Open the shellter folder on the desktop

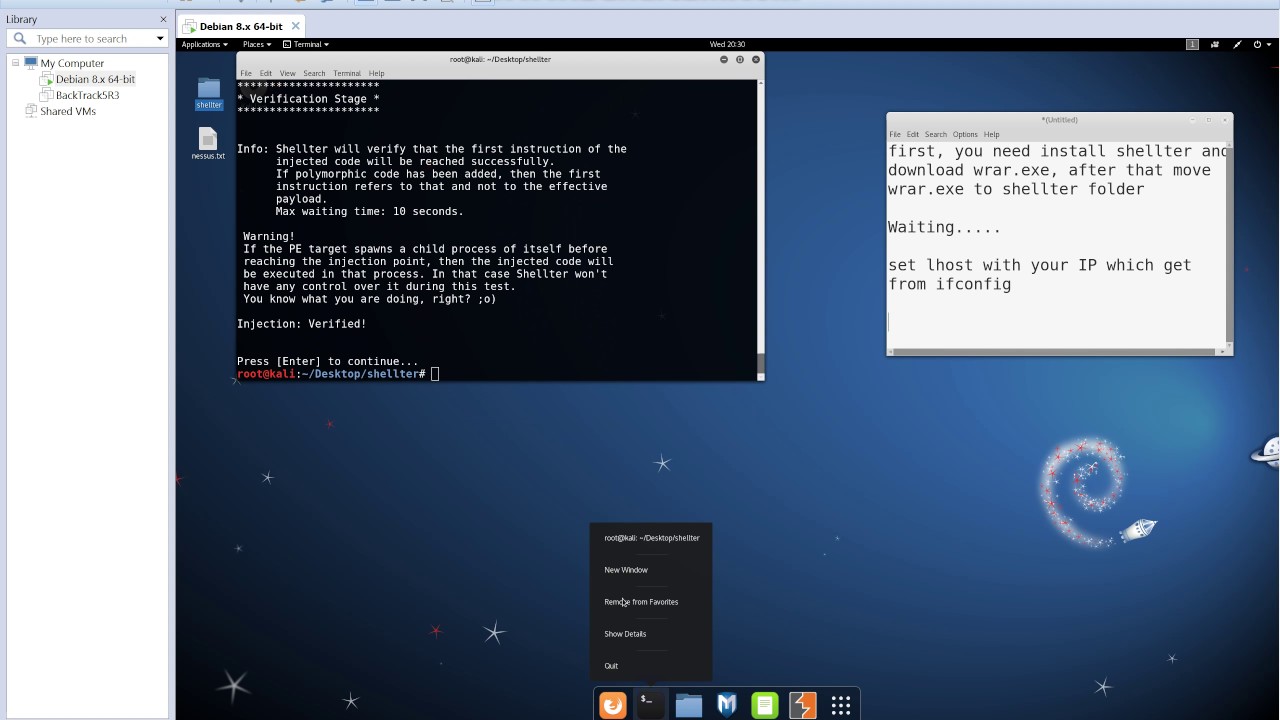(209, 92)
